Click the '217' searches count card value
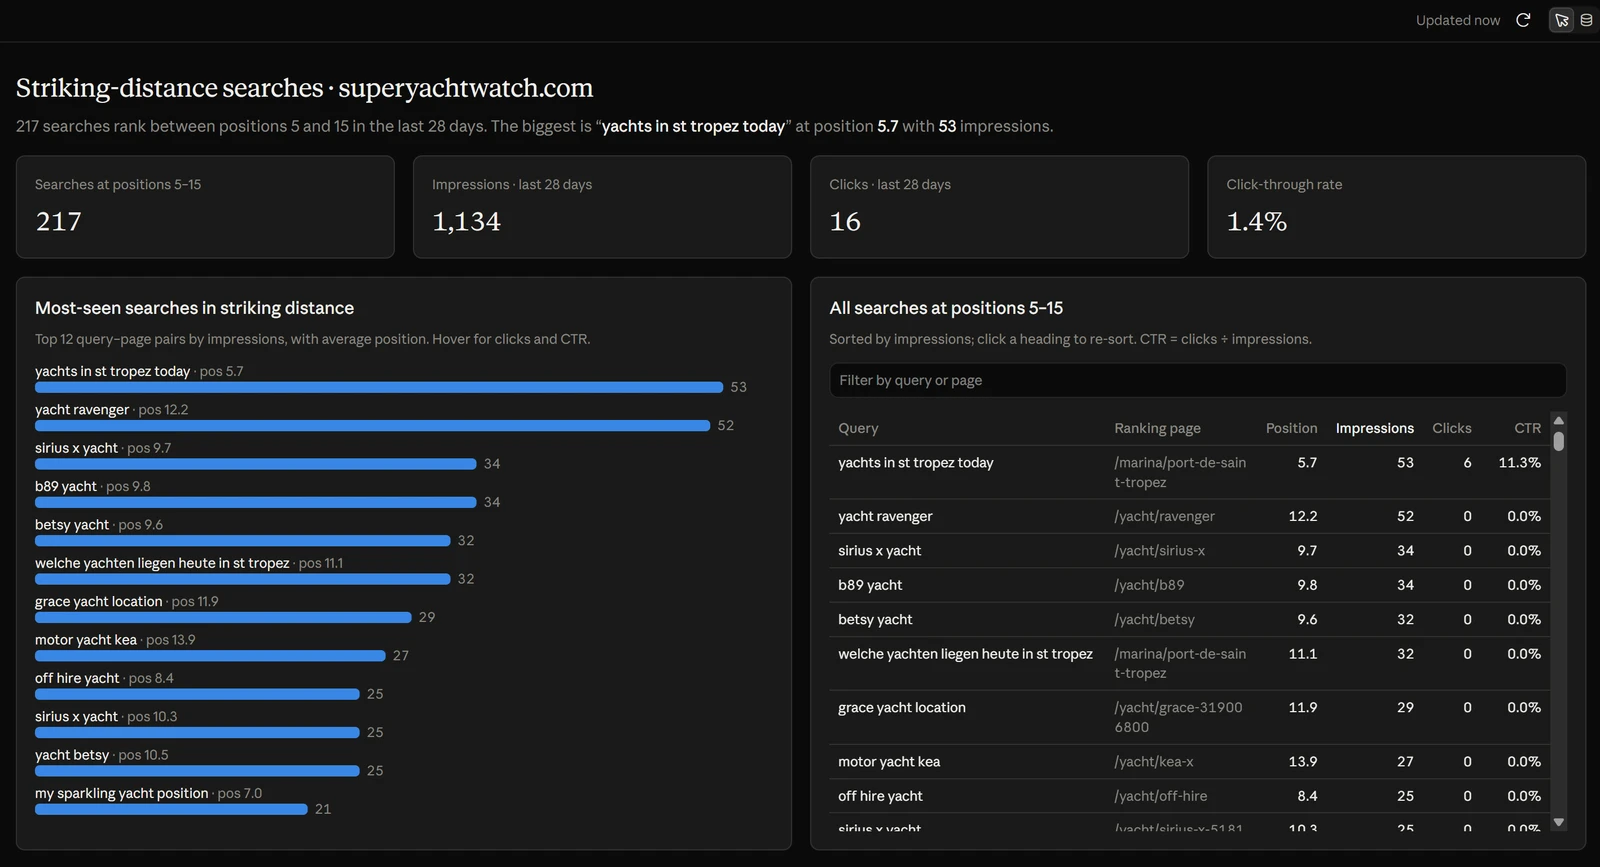Viewport: 1600px width, 867px height. [58, 221]
